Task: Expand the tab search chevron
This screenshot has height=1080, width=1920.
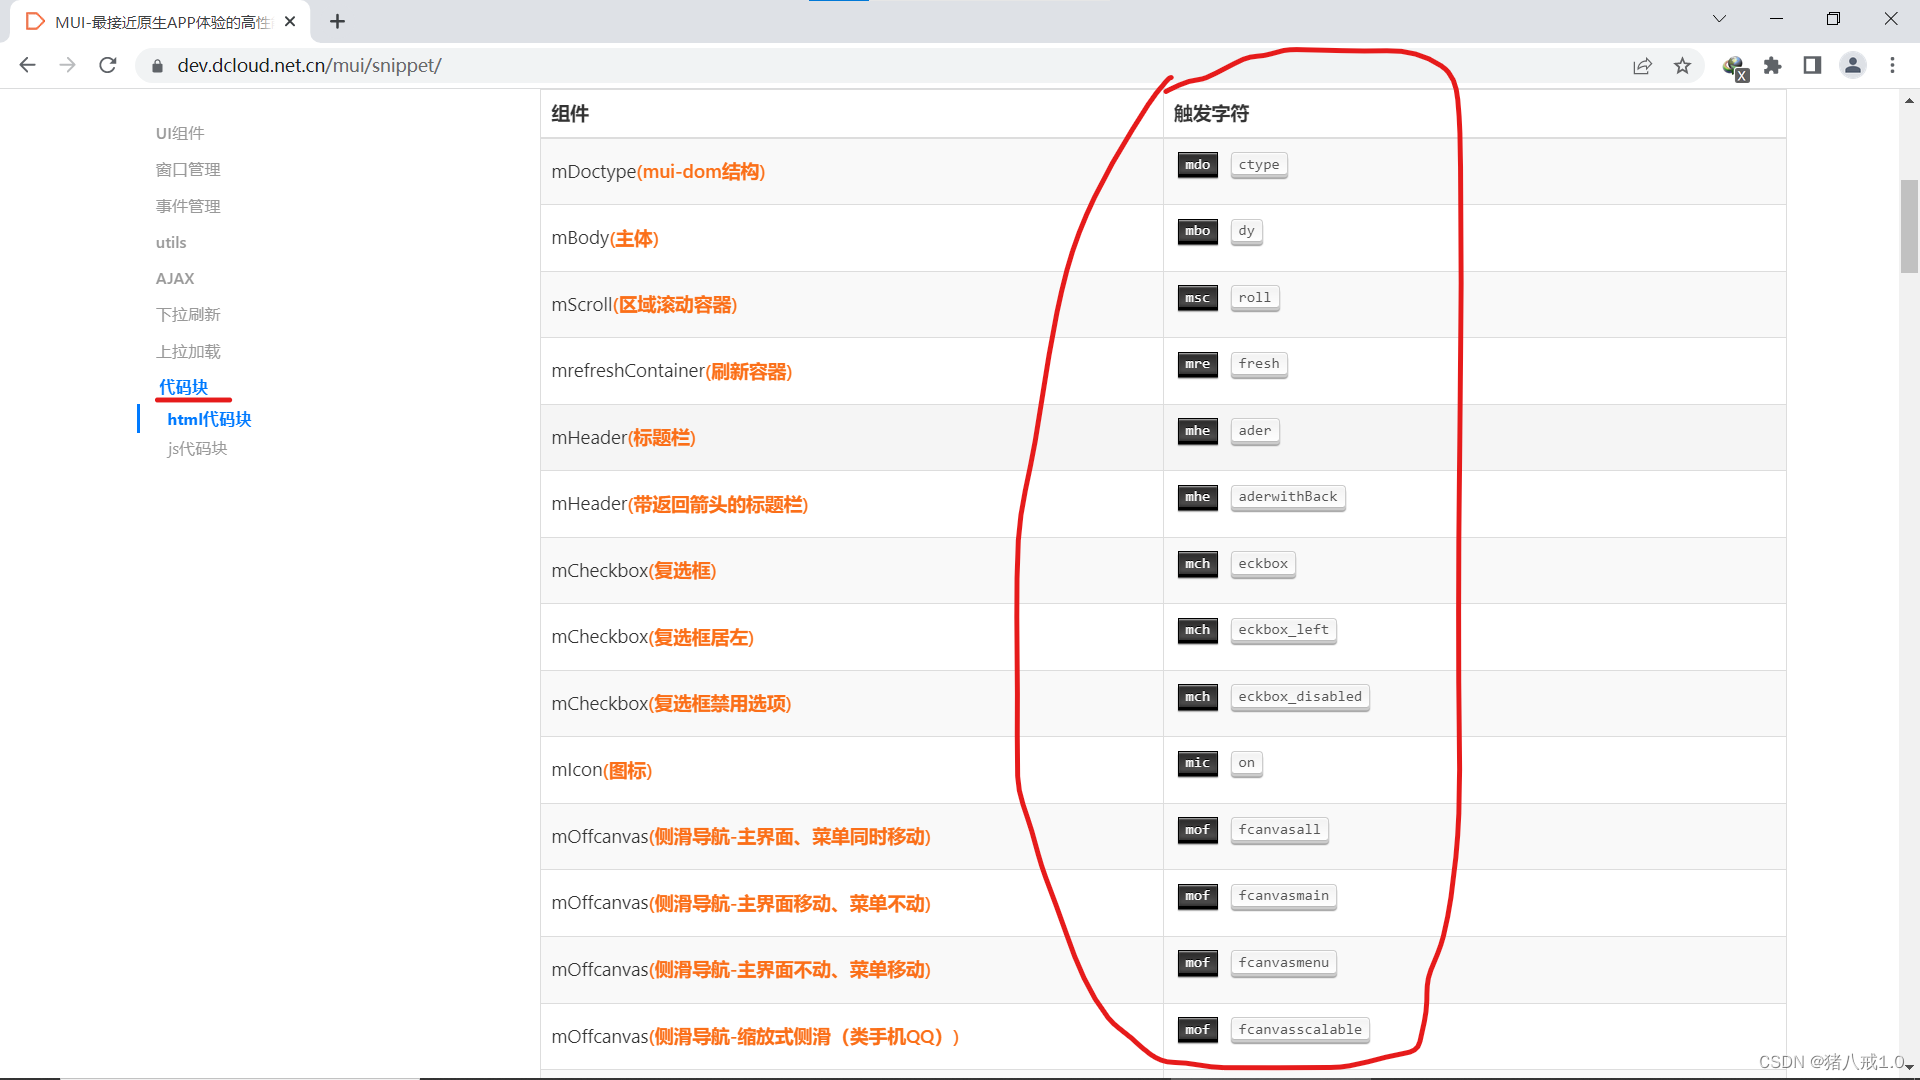Action: click(1719, 19)
